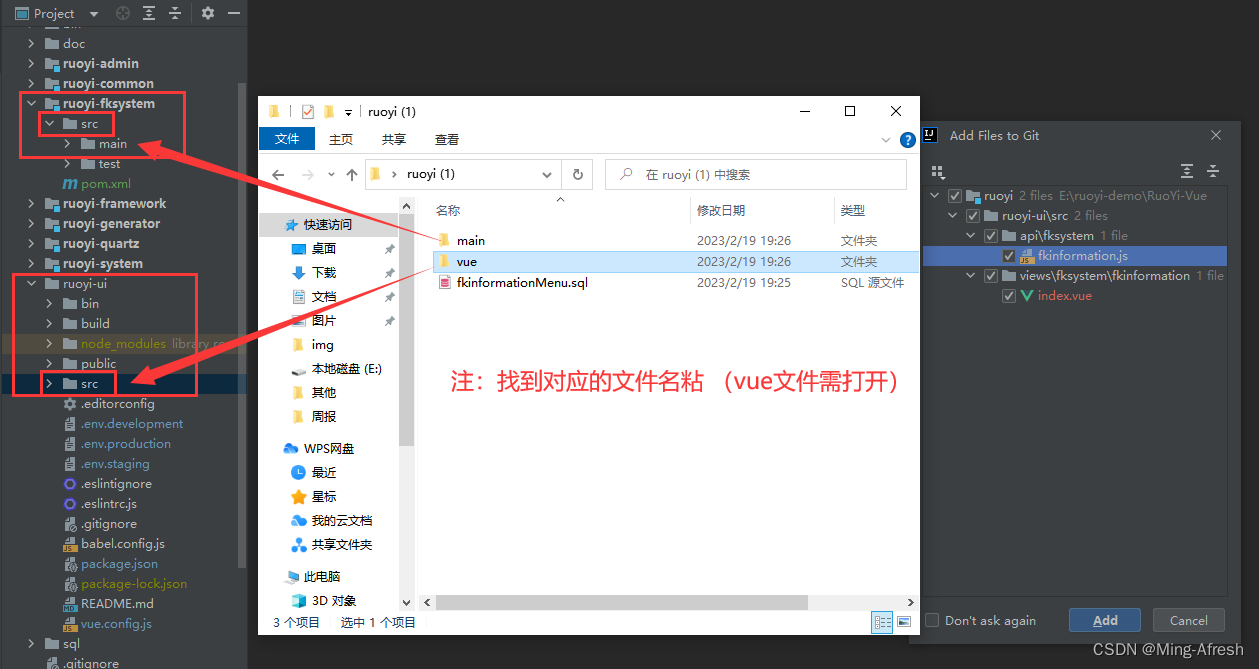1259x669 pixels.
Task: Click the Explorer search box
Action: (x=760, y=174)
